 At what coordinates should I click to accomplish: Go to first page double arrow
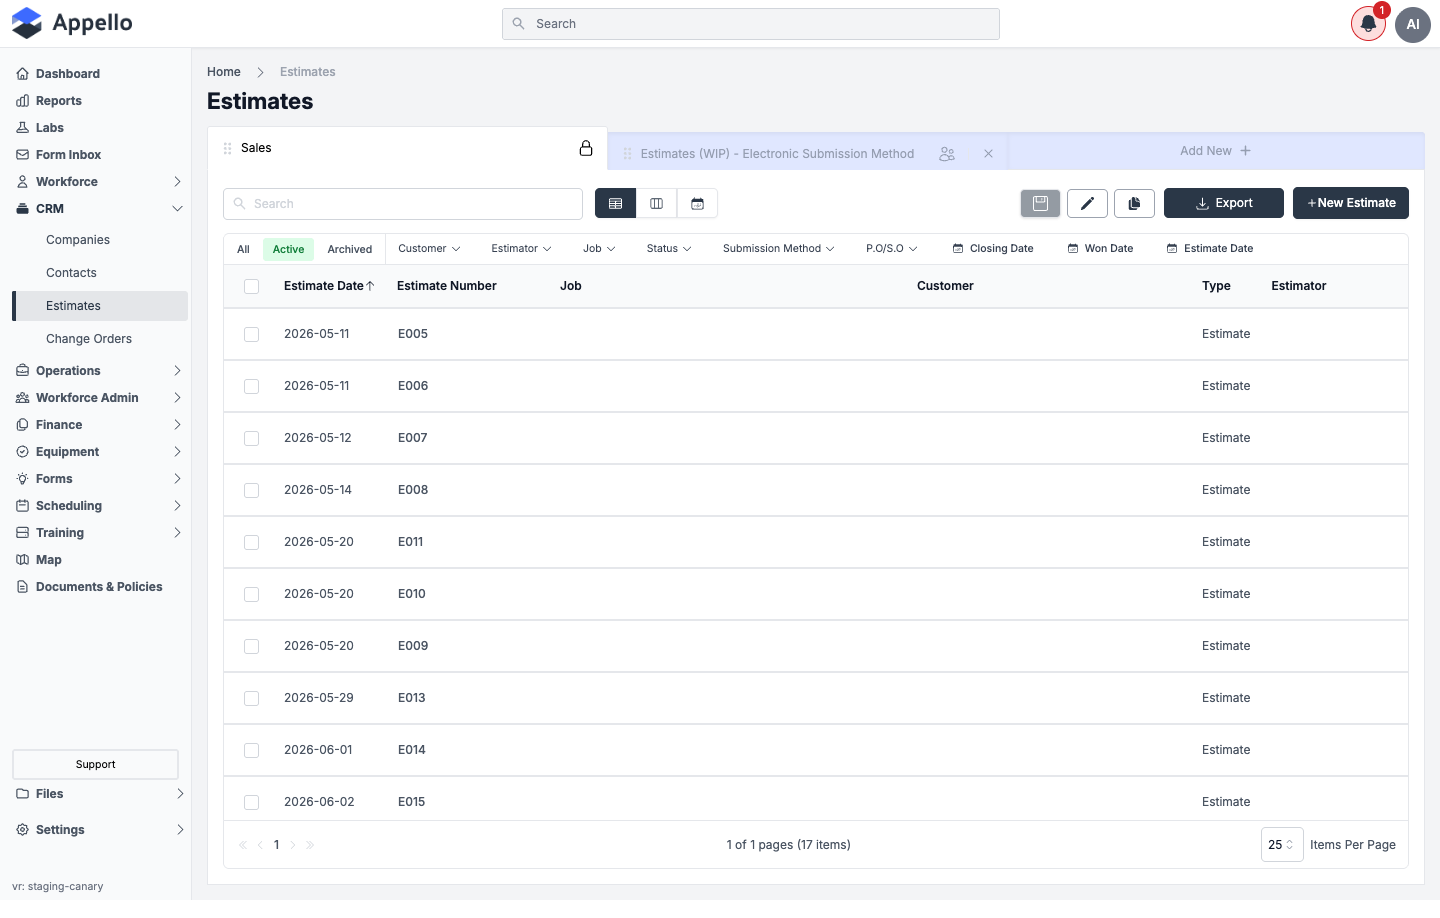tap(243, 845)
